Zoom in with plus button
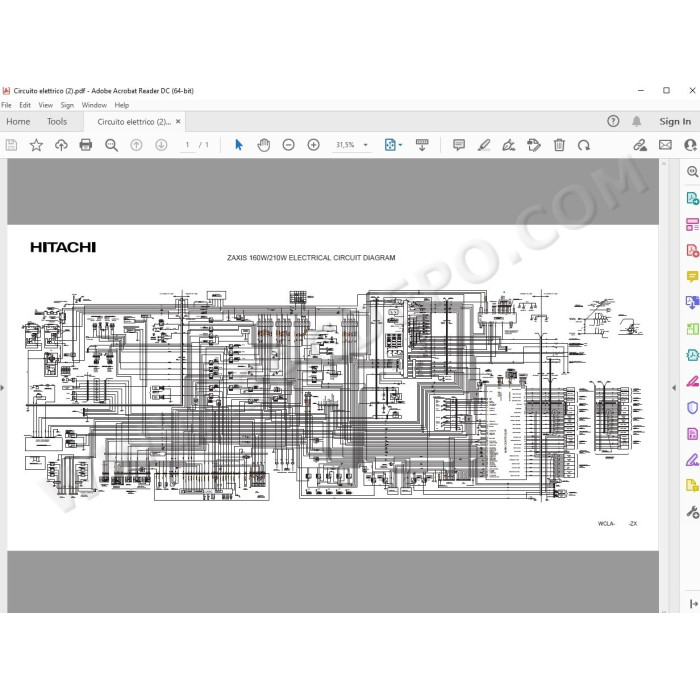The height and width of the screenshot is (700, 700). click(313, 145)
